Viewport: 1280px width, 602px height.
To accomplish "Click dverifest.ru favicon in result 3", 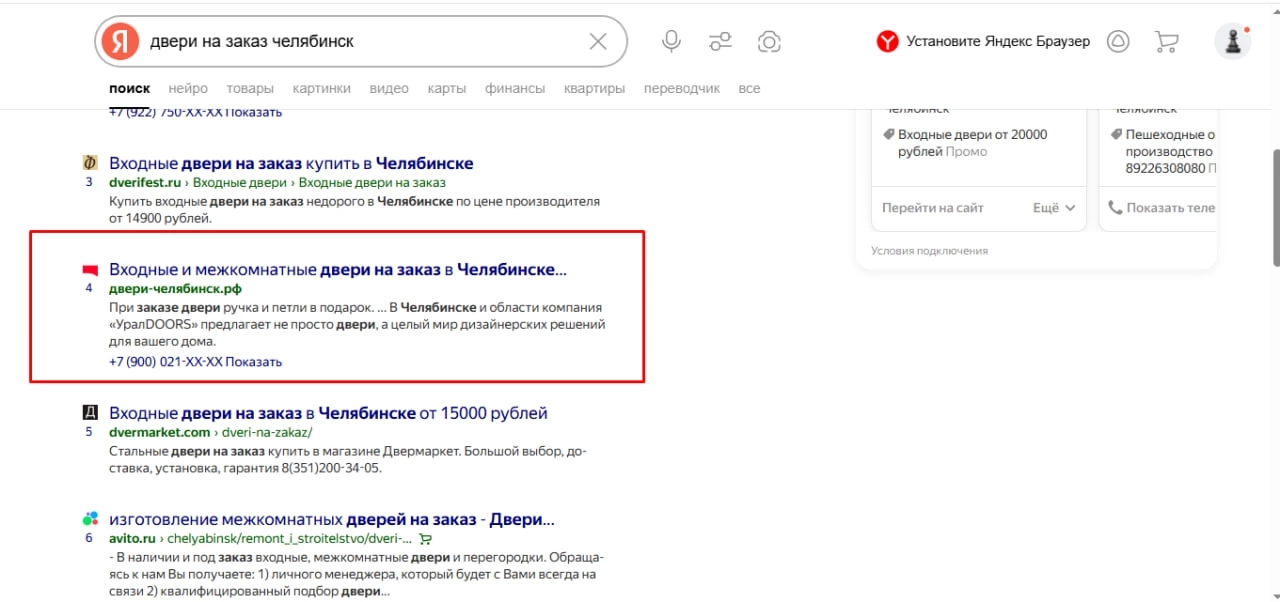I will coord(89,163).
